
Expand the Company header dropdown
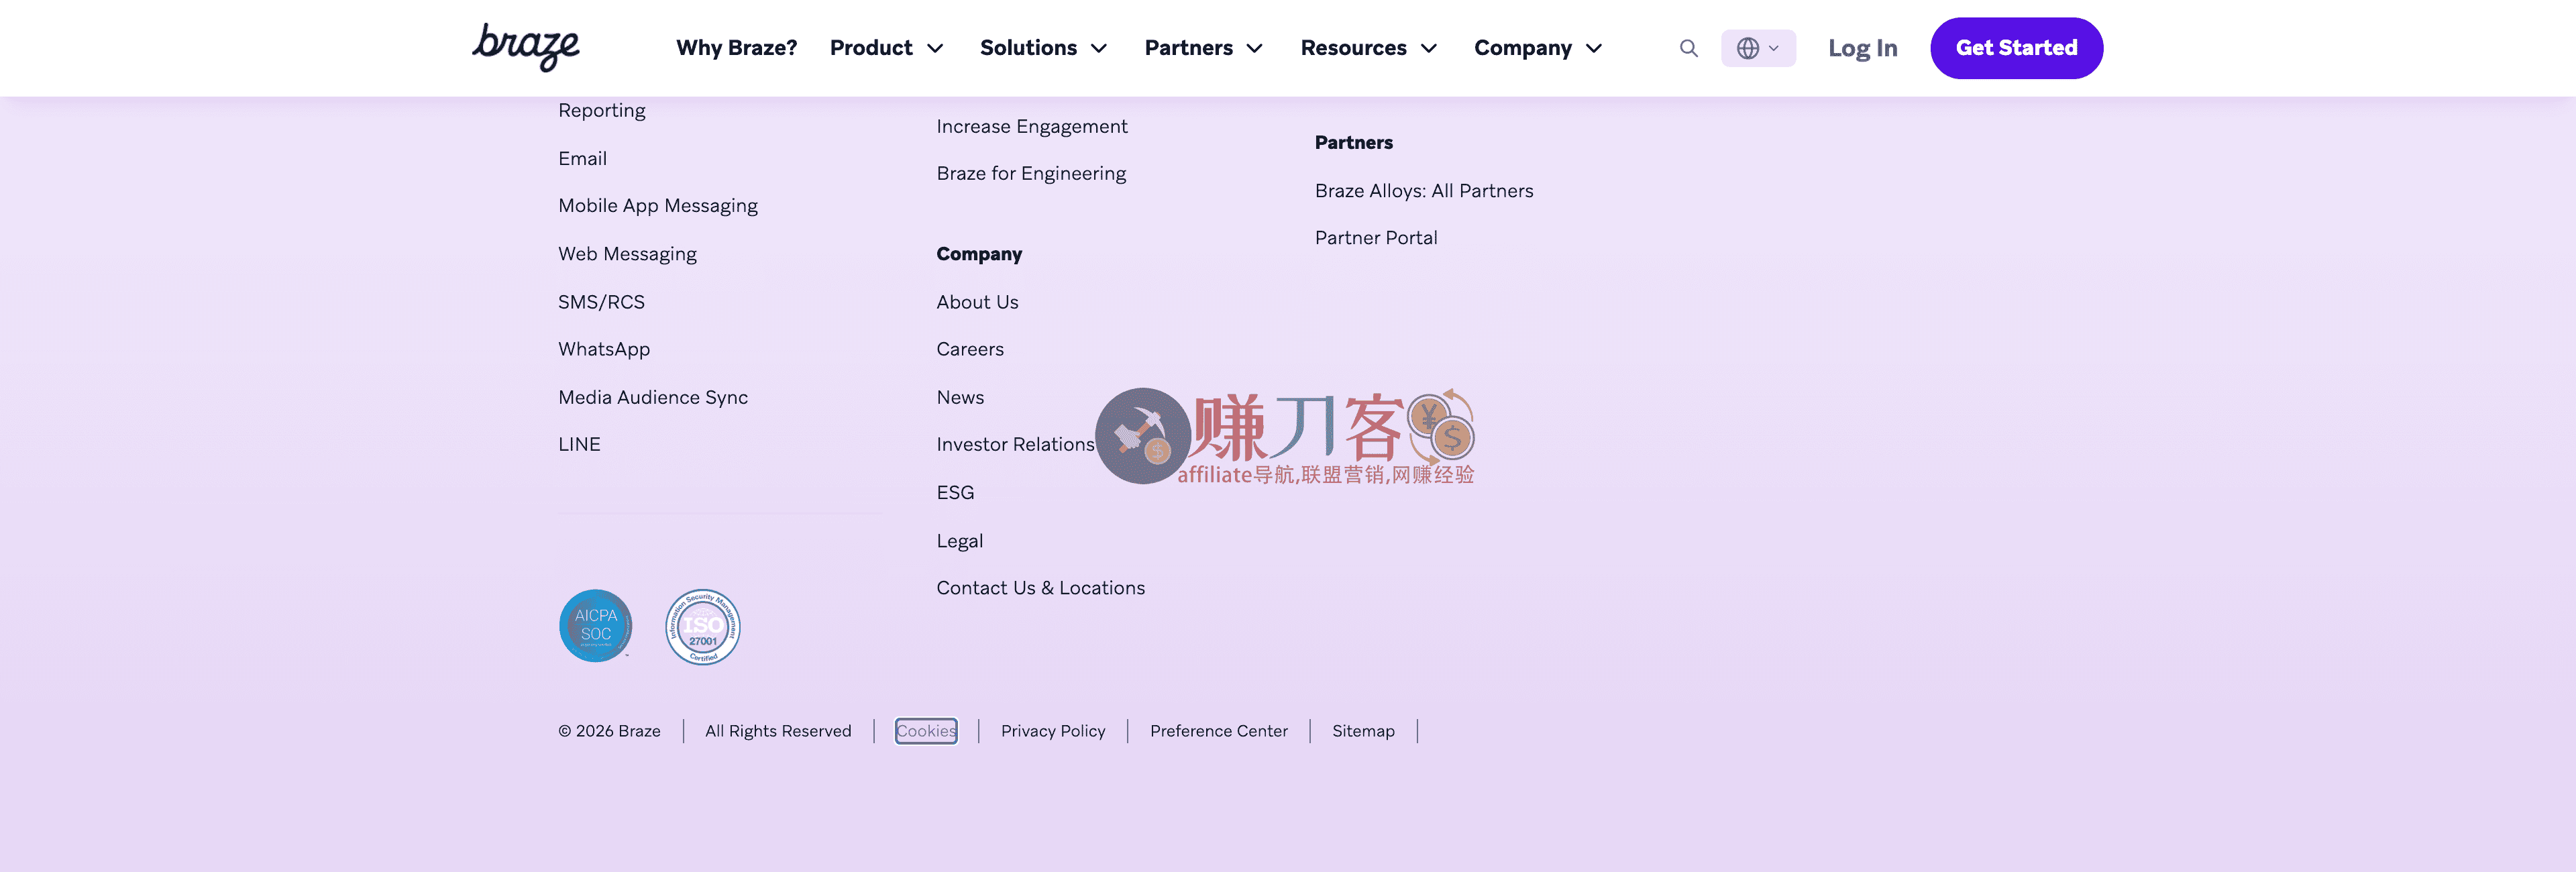coord(1537,48)
